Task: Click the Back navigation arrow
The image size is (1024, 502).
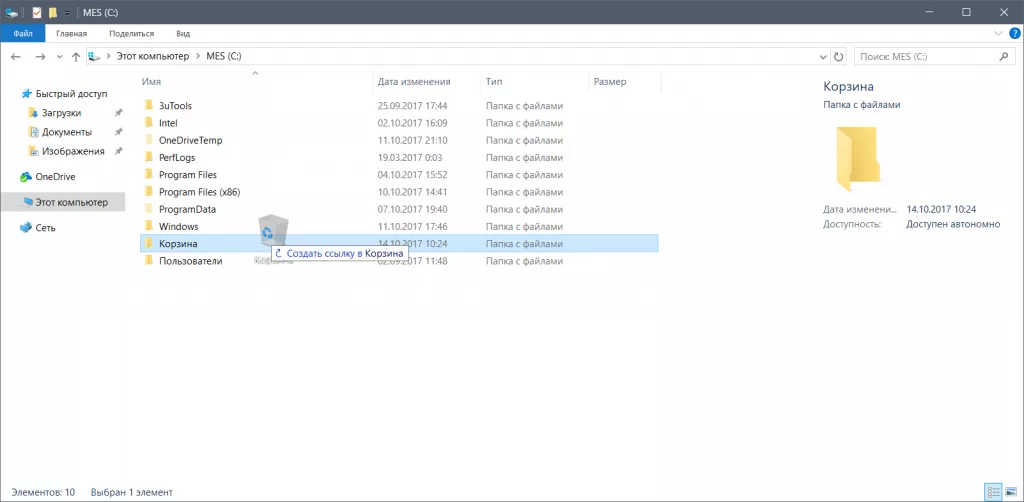Action: (15, 57)
